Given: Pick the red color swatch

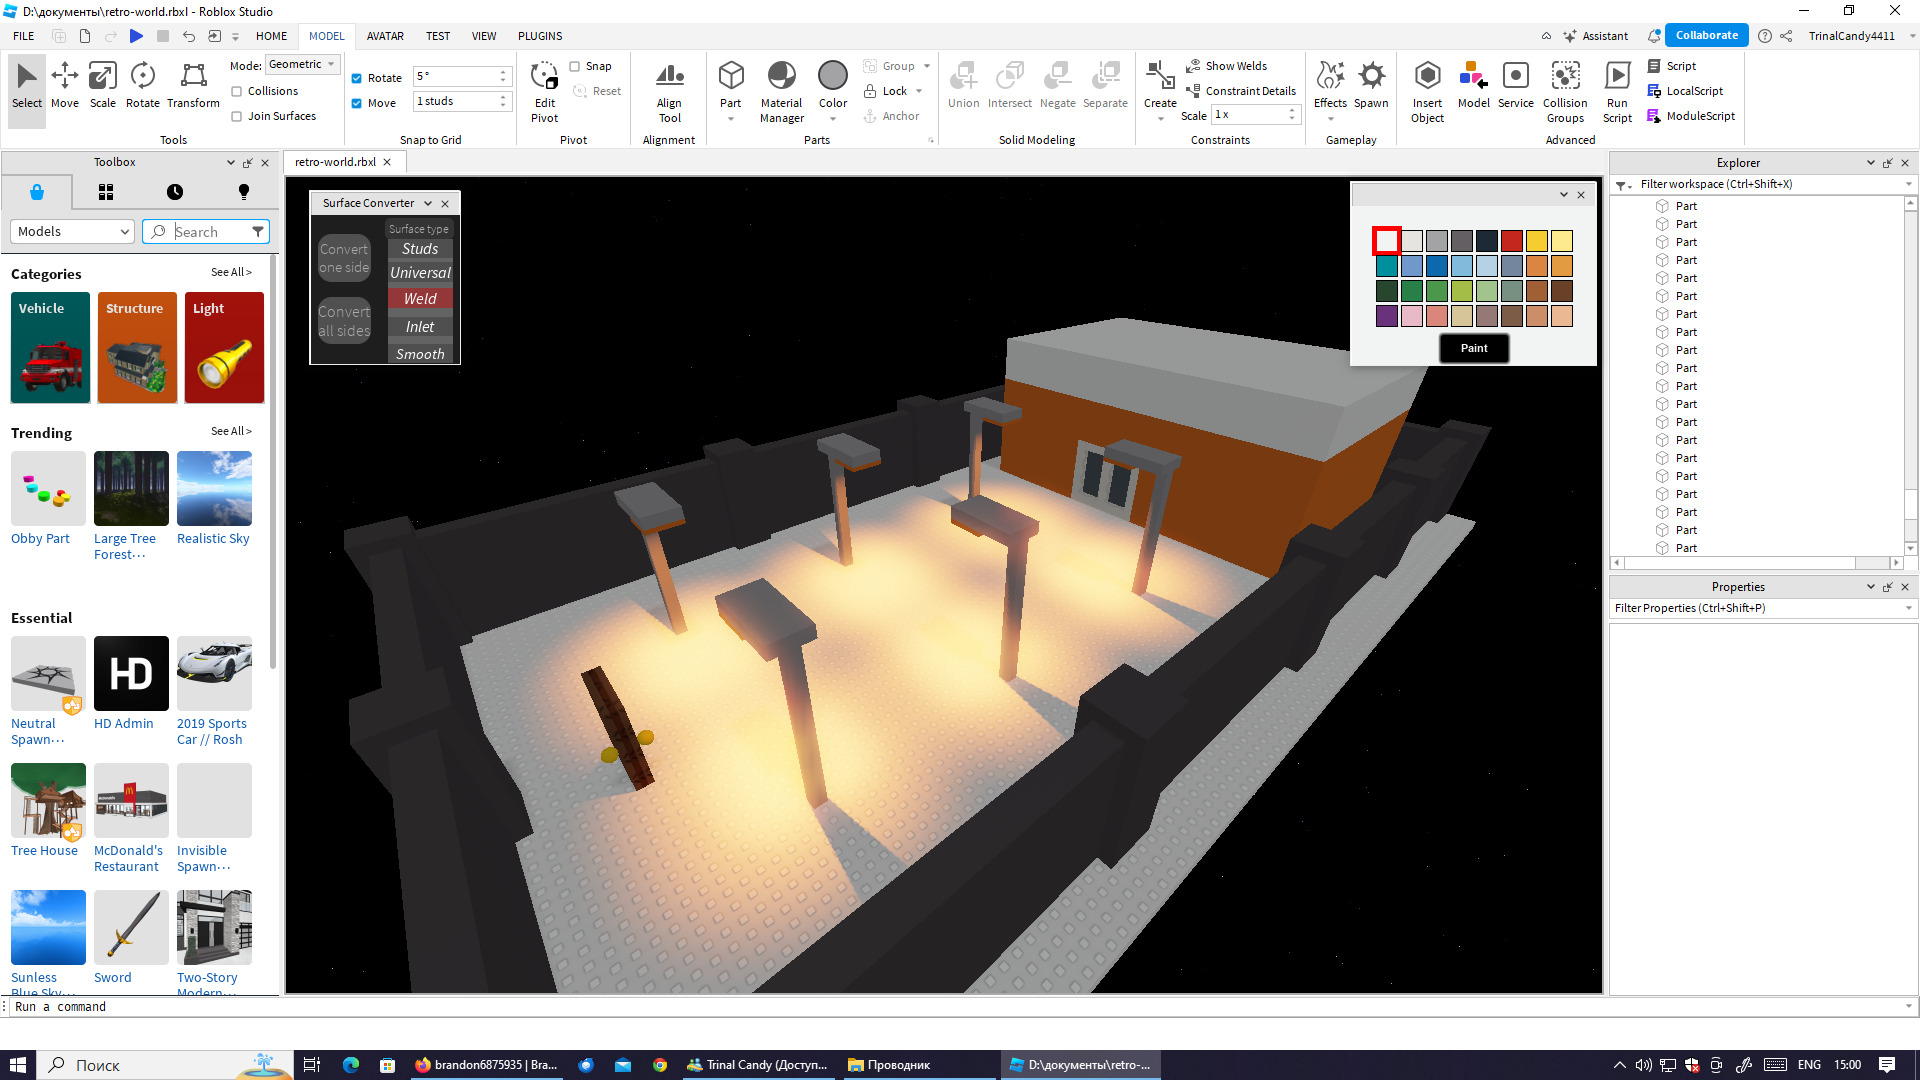Looking at the screenshot, I should point(1511,241).
